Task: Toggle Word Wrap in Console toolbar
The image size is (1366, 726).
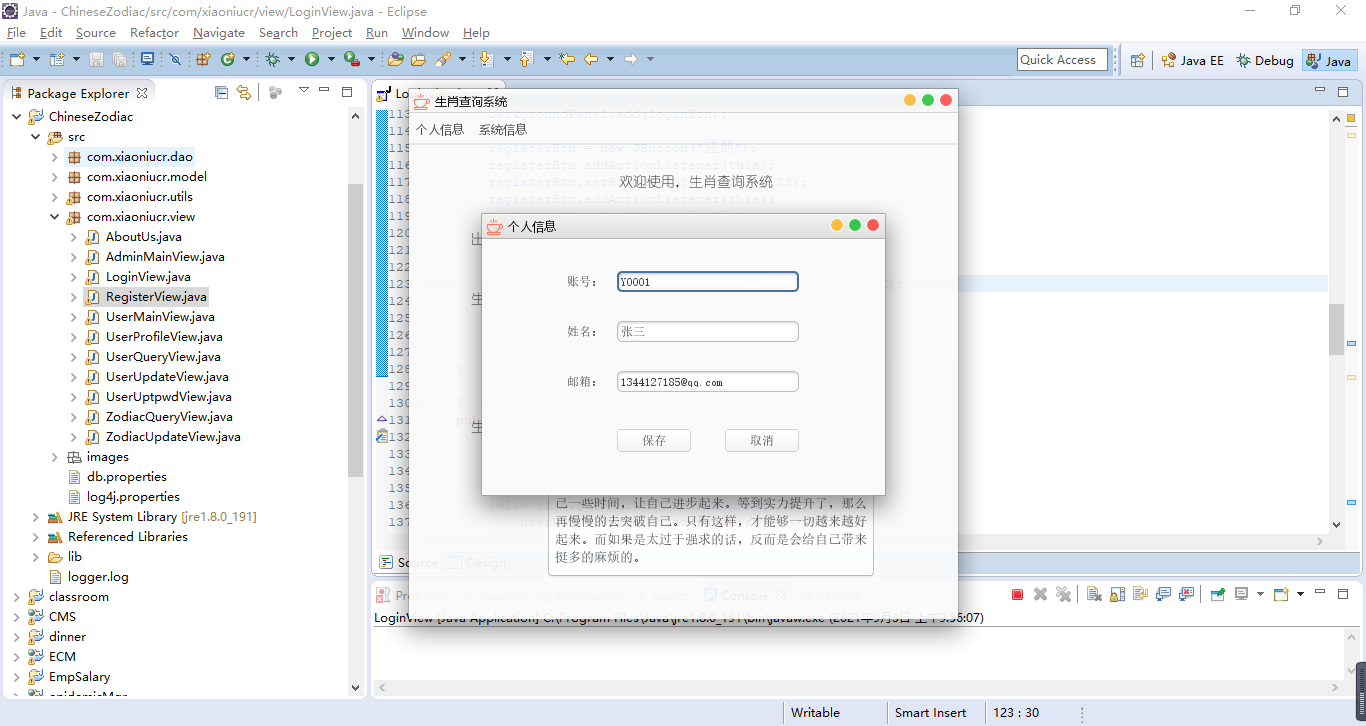Action: coord(1140,594)
